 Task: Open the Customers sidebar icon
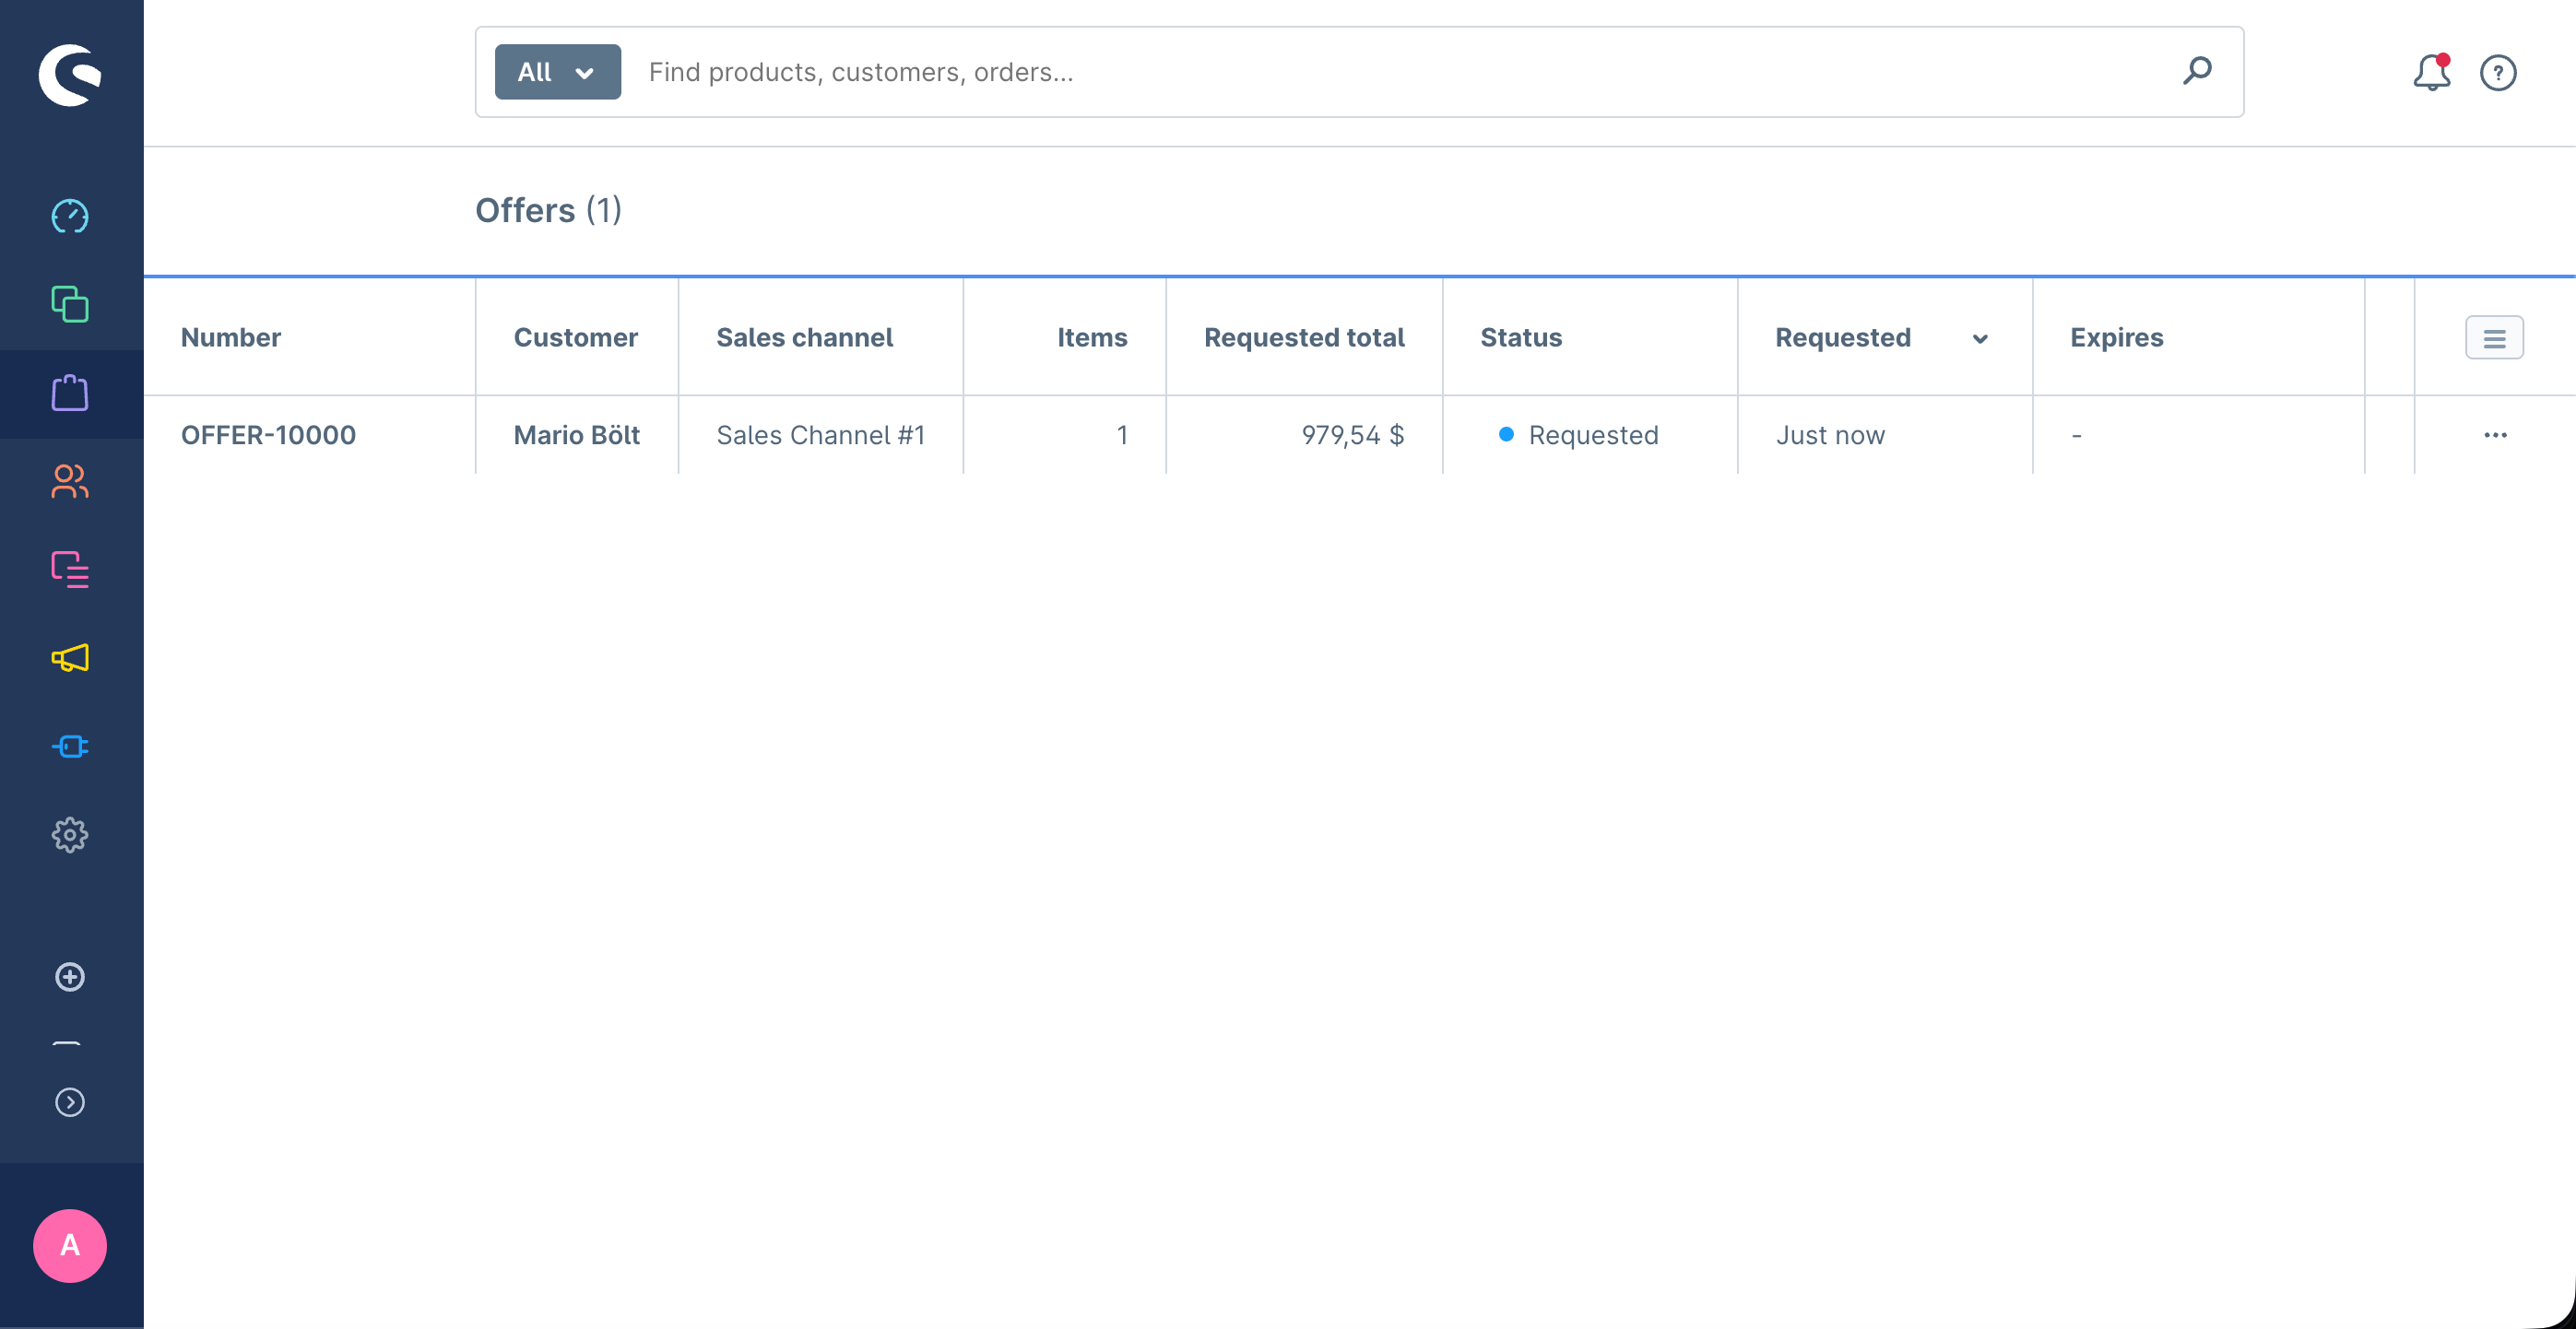70,481
